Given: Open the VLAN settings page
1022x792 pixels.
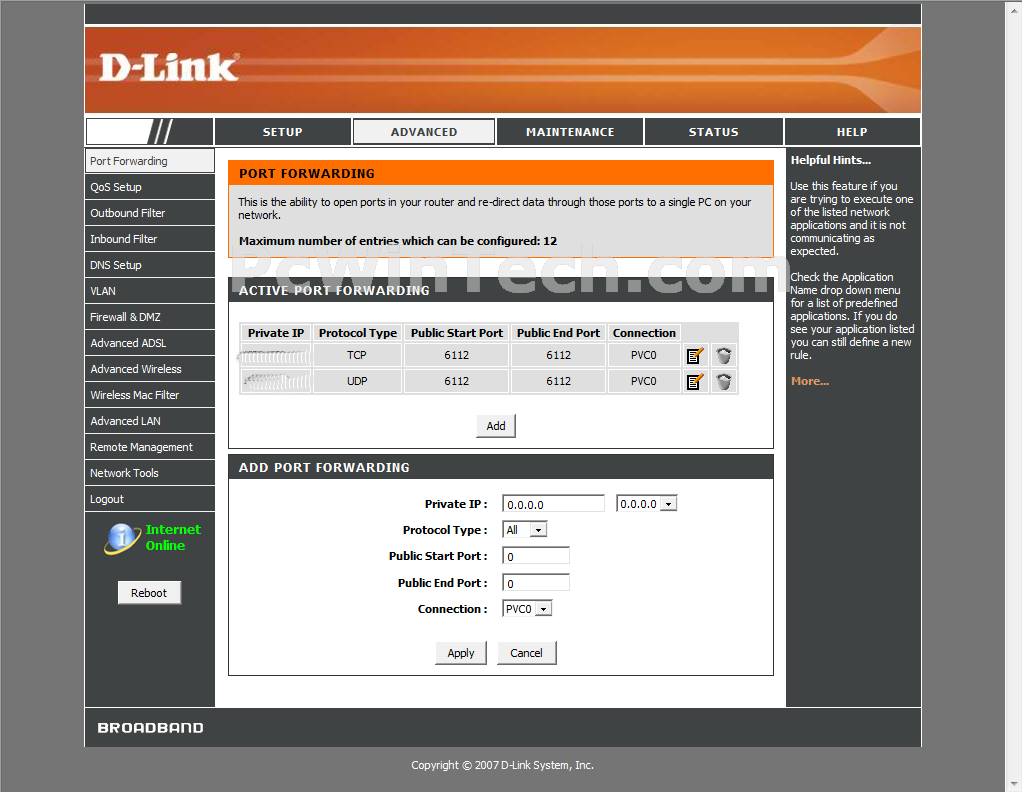Looking at the screenshot, I should click(149, 291).
